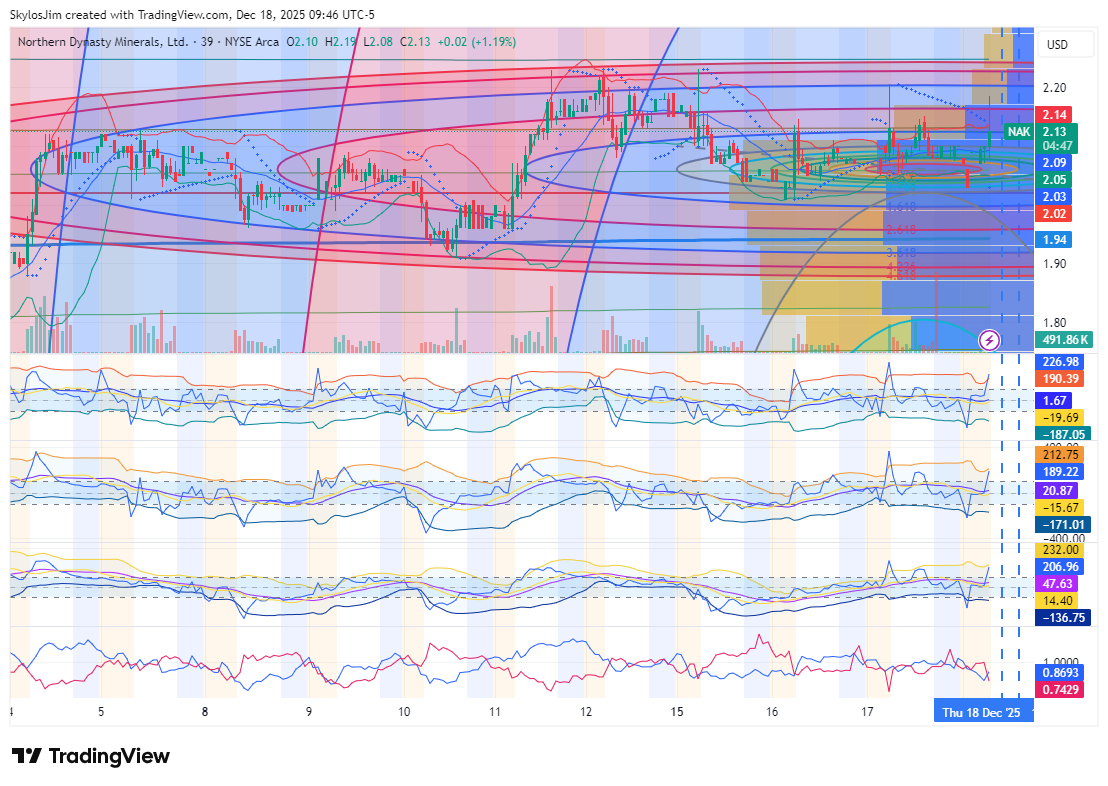Click the Northern Dynasty Minerals symbol title

click(x=104, y=42)
